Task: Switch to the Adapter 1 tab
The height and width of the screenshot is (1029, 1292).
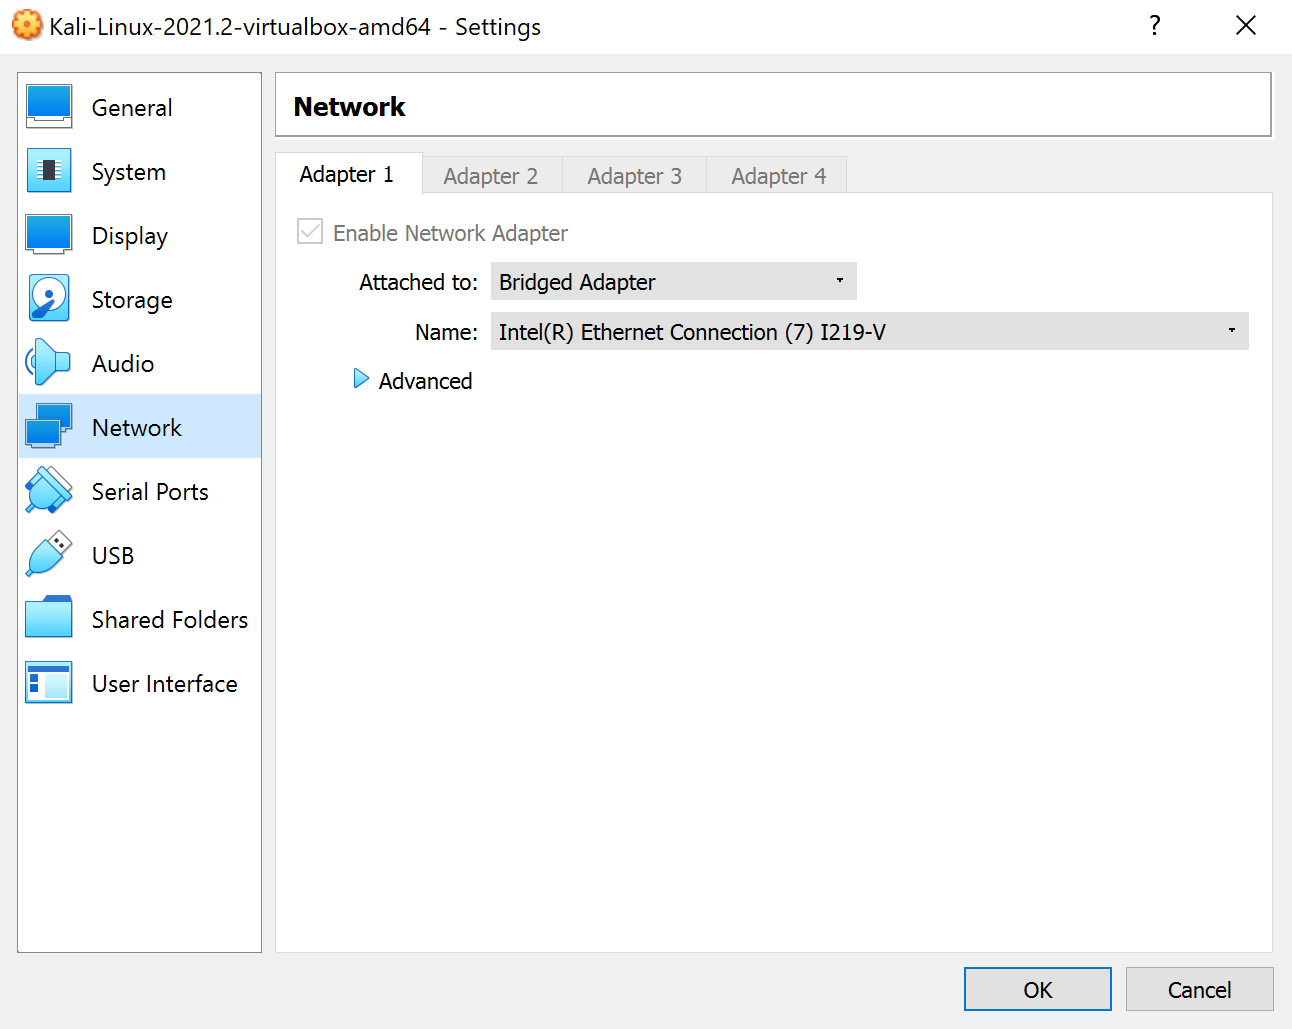Action: pyautogui.click(x=348, y=174)
